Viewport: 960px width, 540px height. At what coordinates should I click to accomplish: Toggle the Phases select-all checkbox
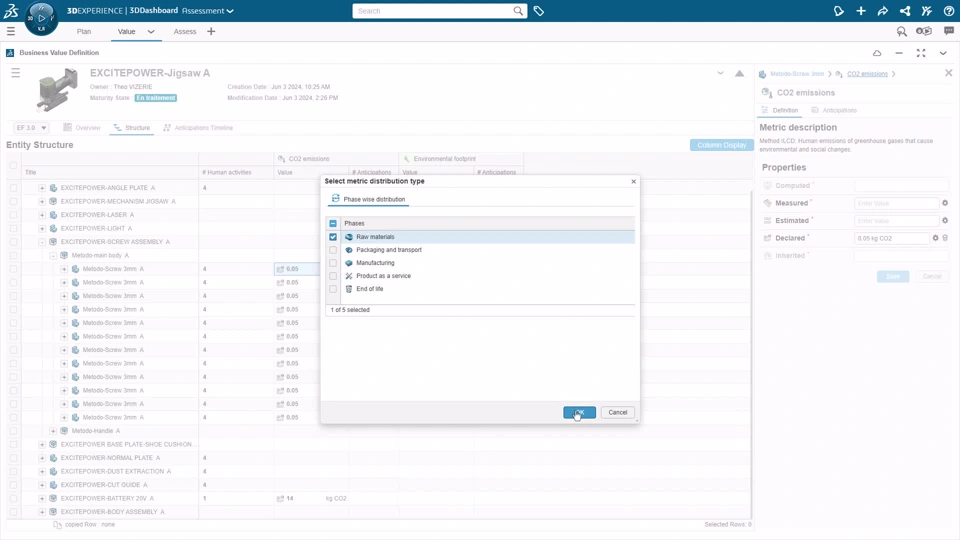click(x=333, y=223)
